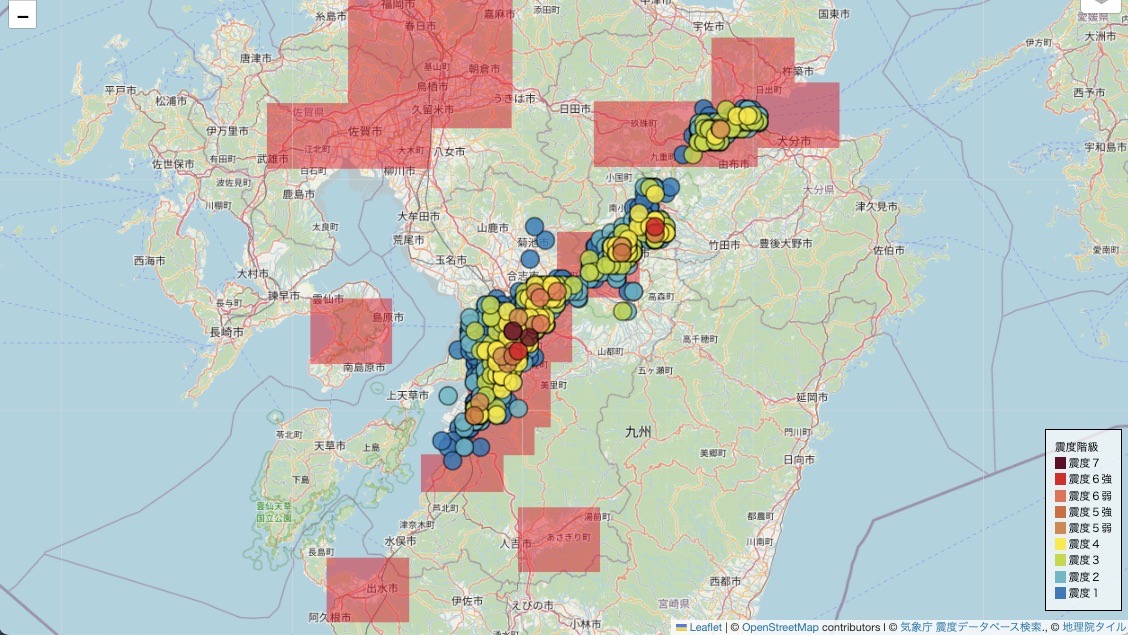Click the 震度6強 red swatch in legend

coord(1060,480)
